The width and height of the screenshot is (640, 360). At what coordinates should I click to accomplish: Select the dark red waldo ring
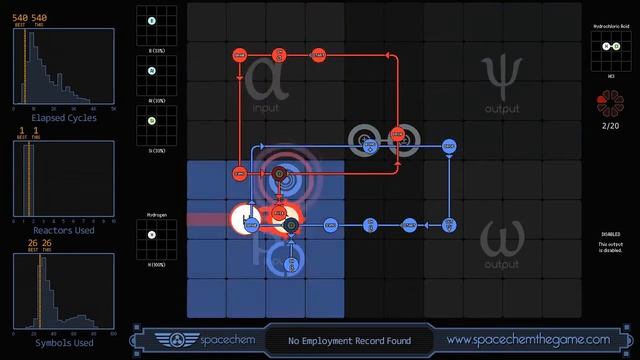click(x=279, y=174)
